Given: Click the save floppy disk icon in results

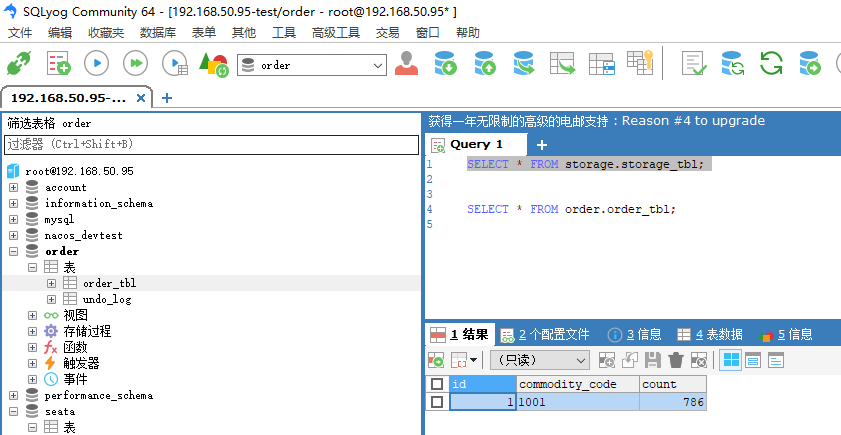Looking at the screenshot, I should click(x=652, y=360).
